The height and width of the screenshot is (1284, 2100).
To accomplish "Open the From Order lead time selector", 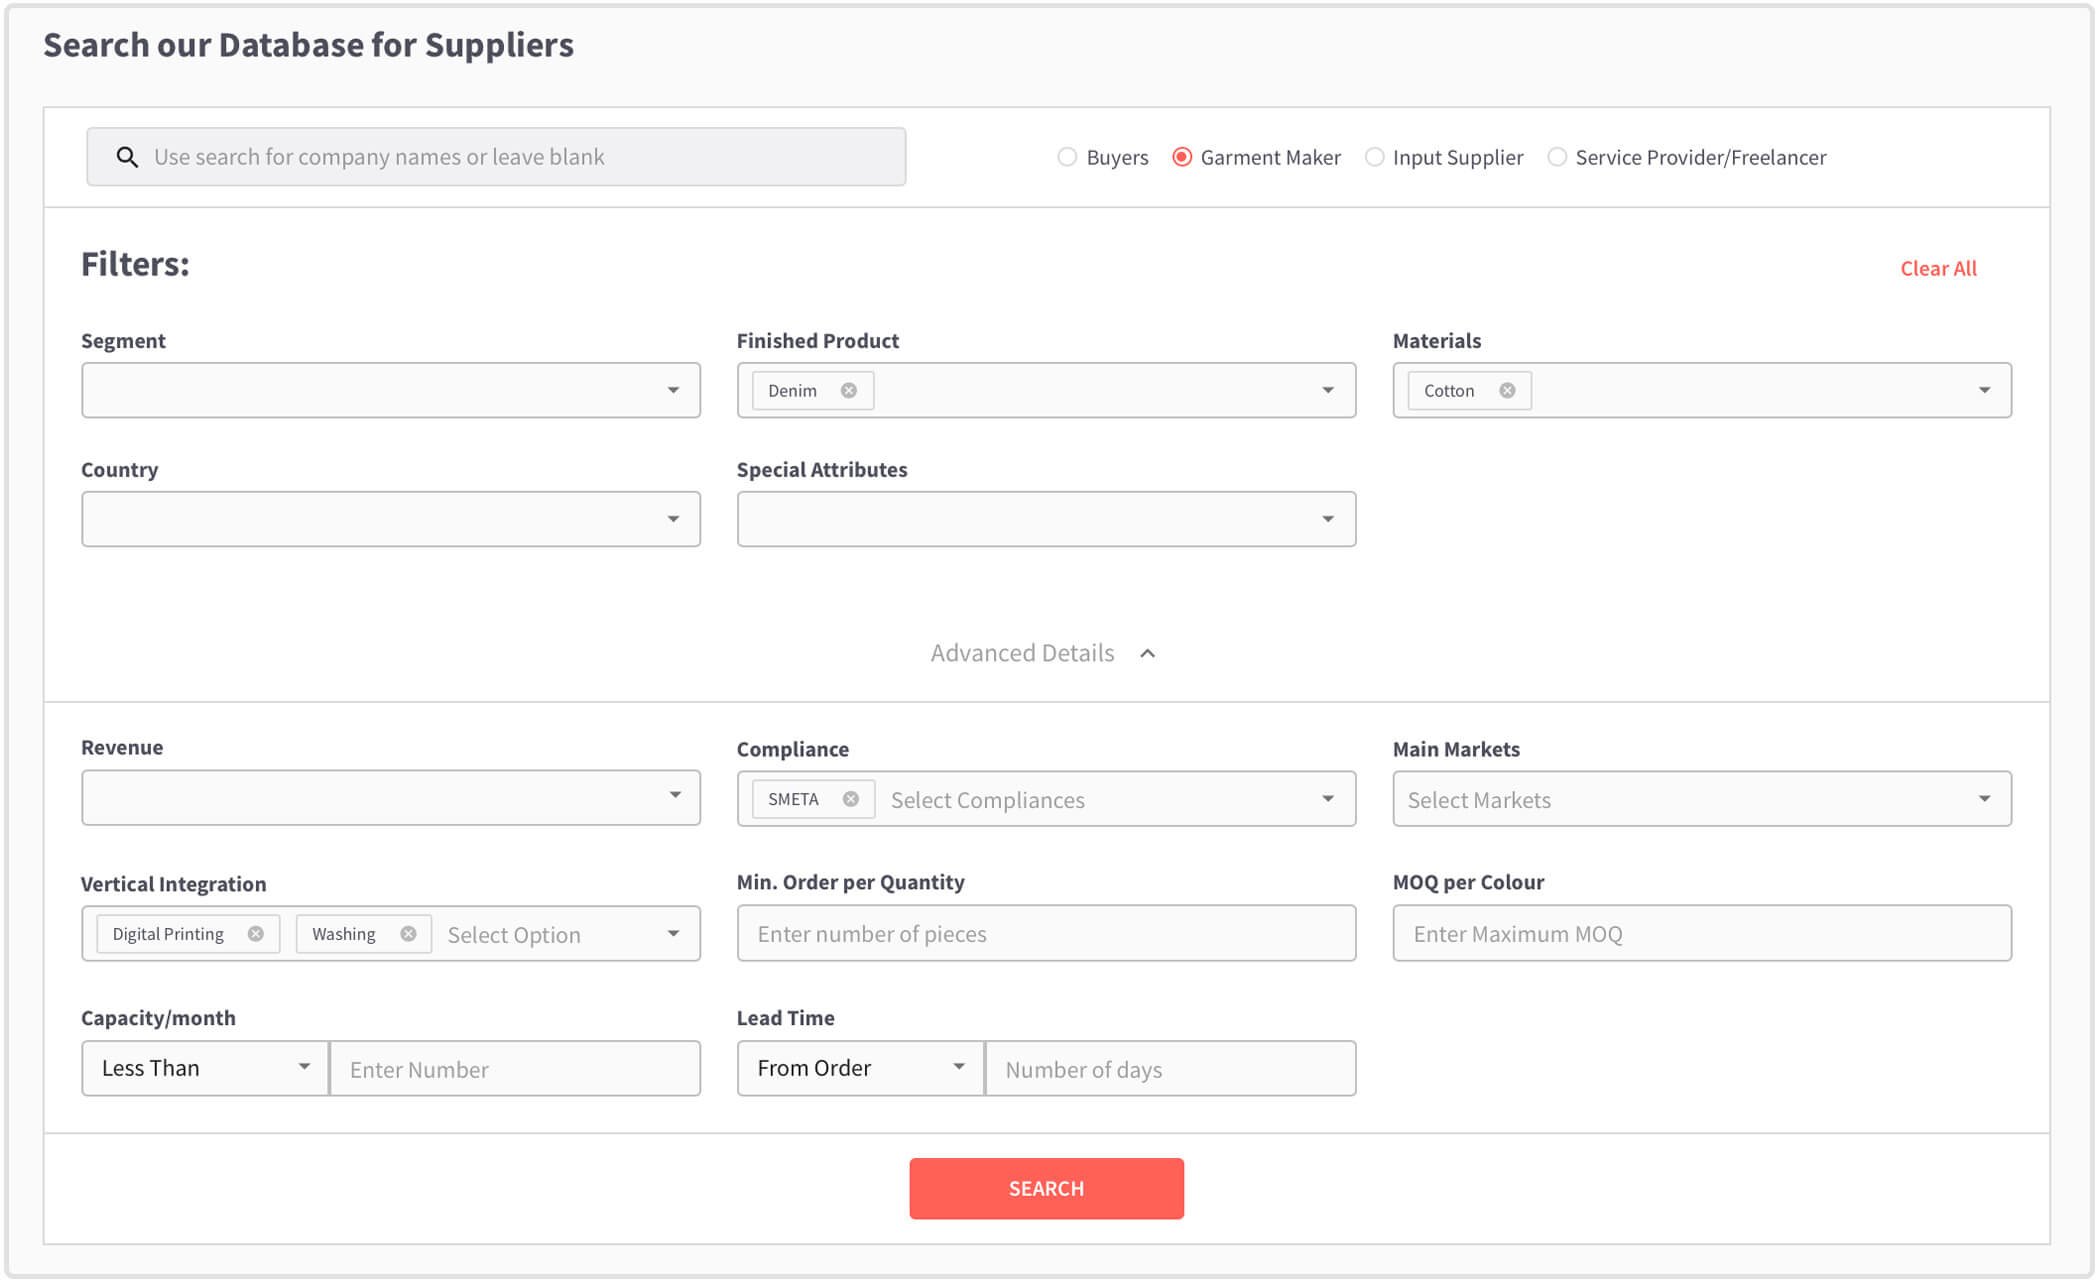I will pyautogui.click(x=861, y=1068).
